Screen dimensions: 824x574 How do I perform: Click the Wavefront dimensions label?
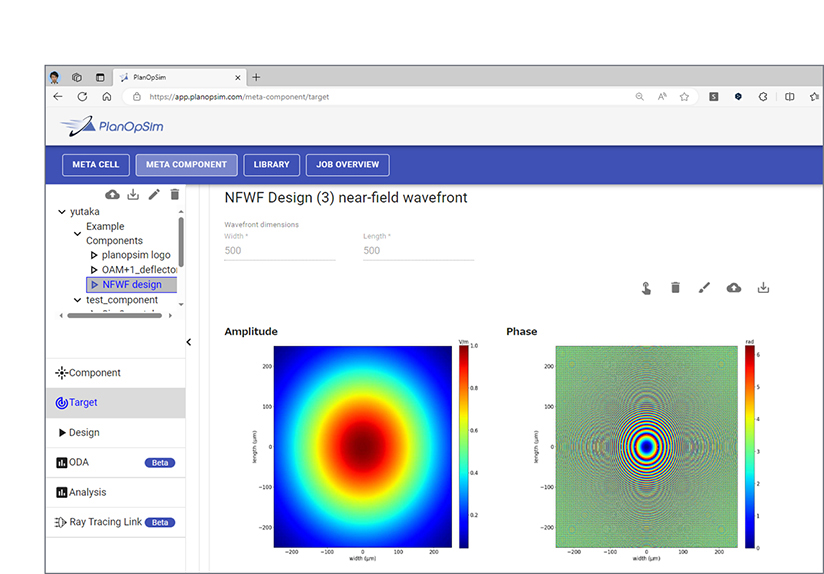[261, 224]
